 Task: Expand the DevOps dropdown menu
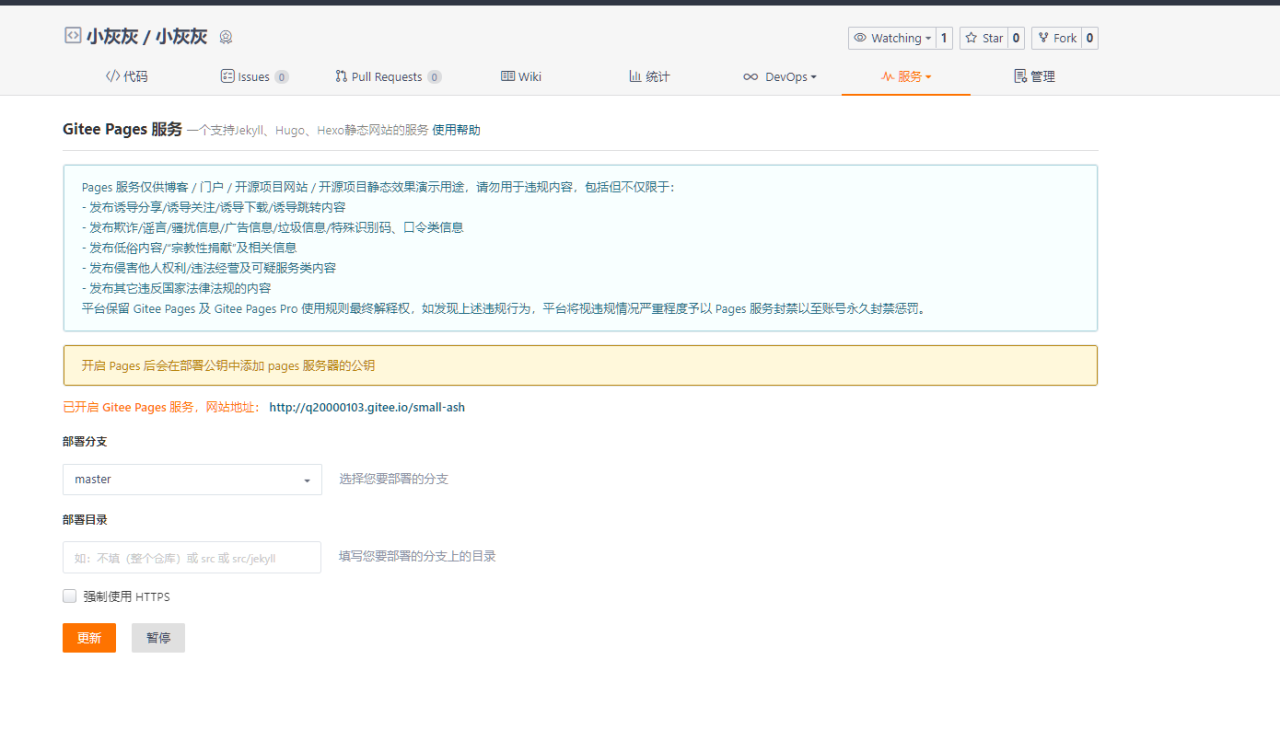coord(780,77)
